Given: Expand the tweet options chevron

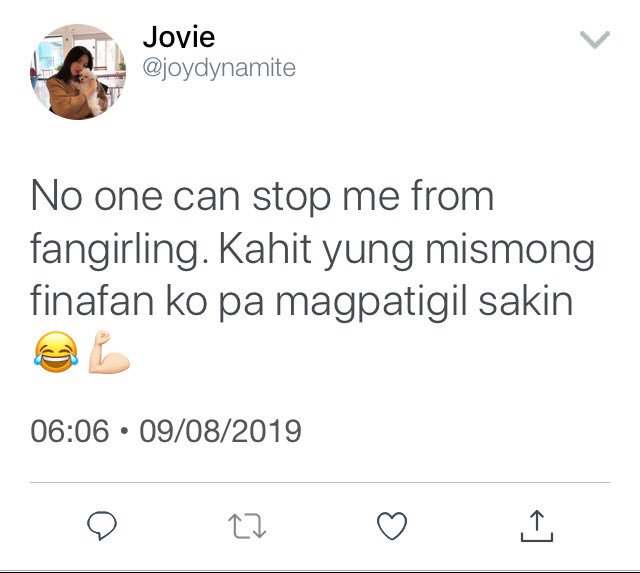Looking at the screenshot, I should pos(595,40).
